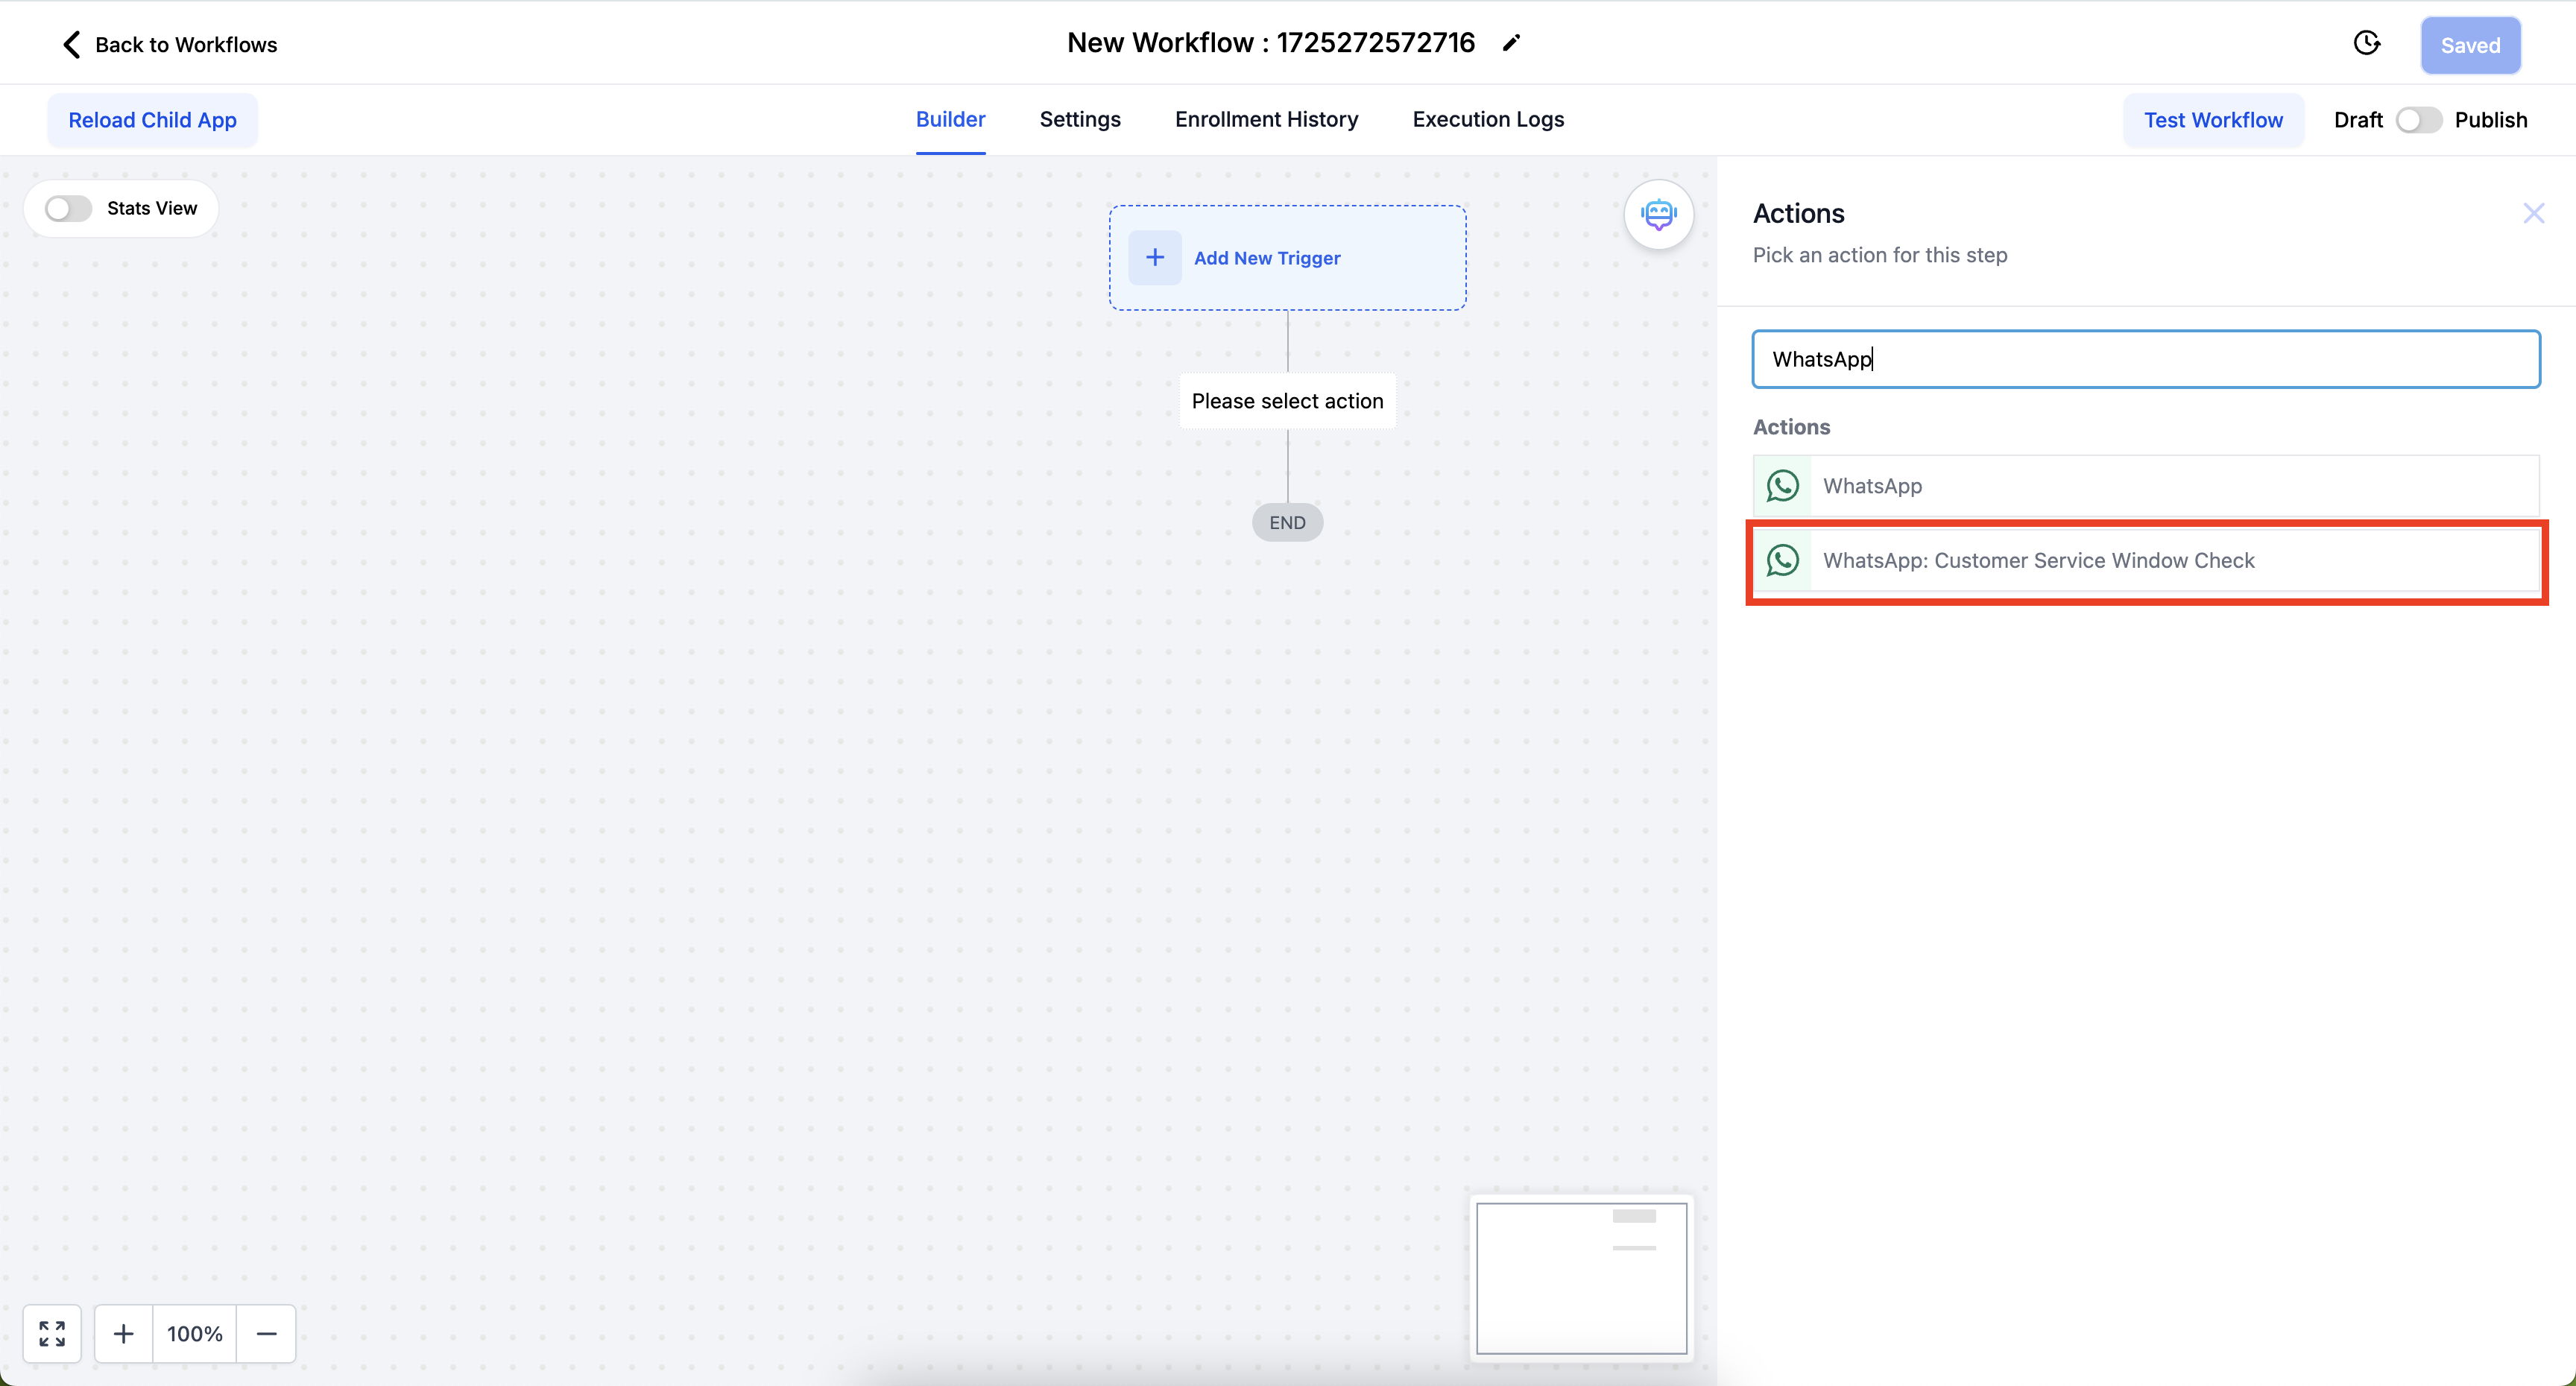Open the Execution Logs tab
Image resolution: width=2576 pixels, height=1386 pixels.
point(1488,119)
